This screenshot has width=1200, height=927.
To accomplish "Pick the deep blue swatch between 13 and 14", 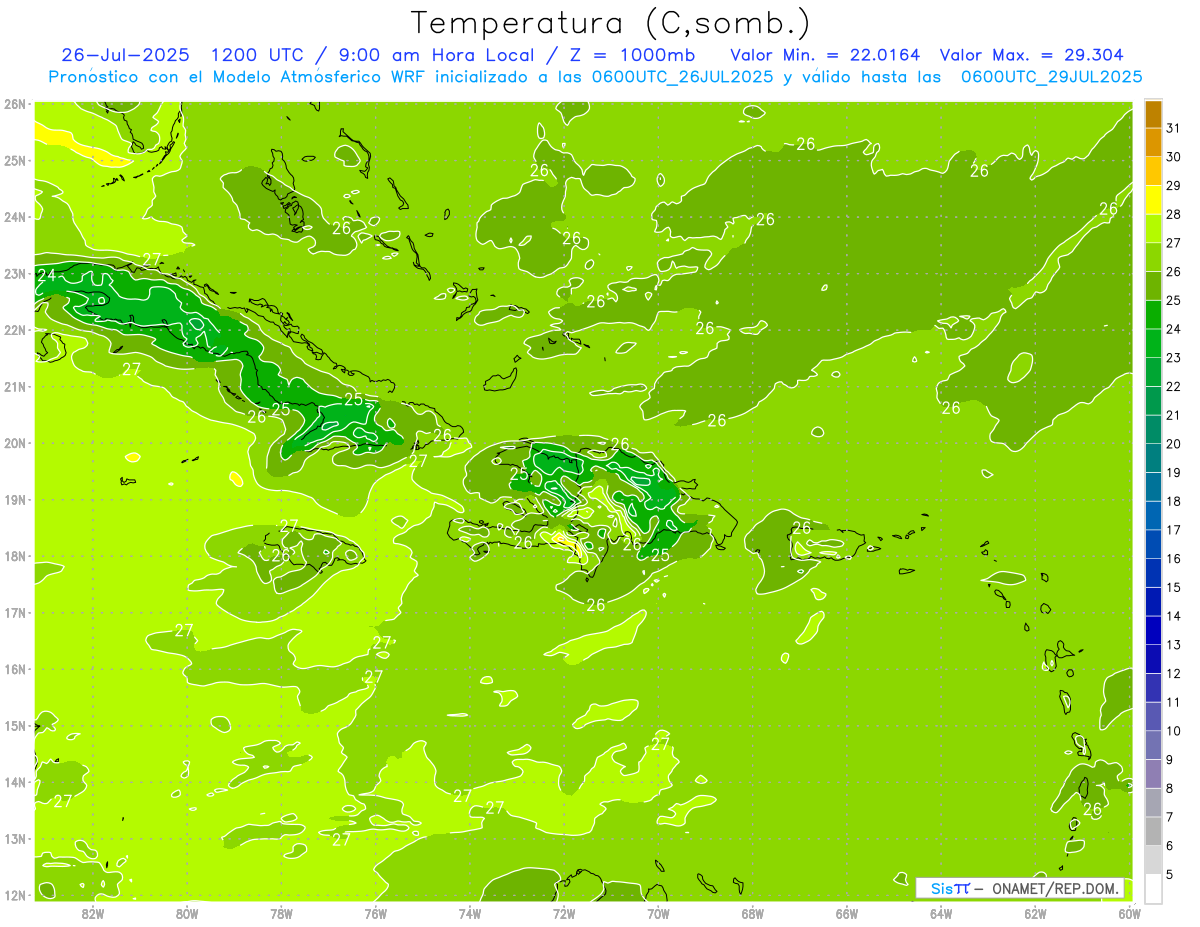I will point(1153,630).
